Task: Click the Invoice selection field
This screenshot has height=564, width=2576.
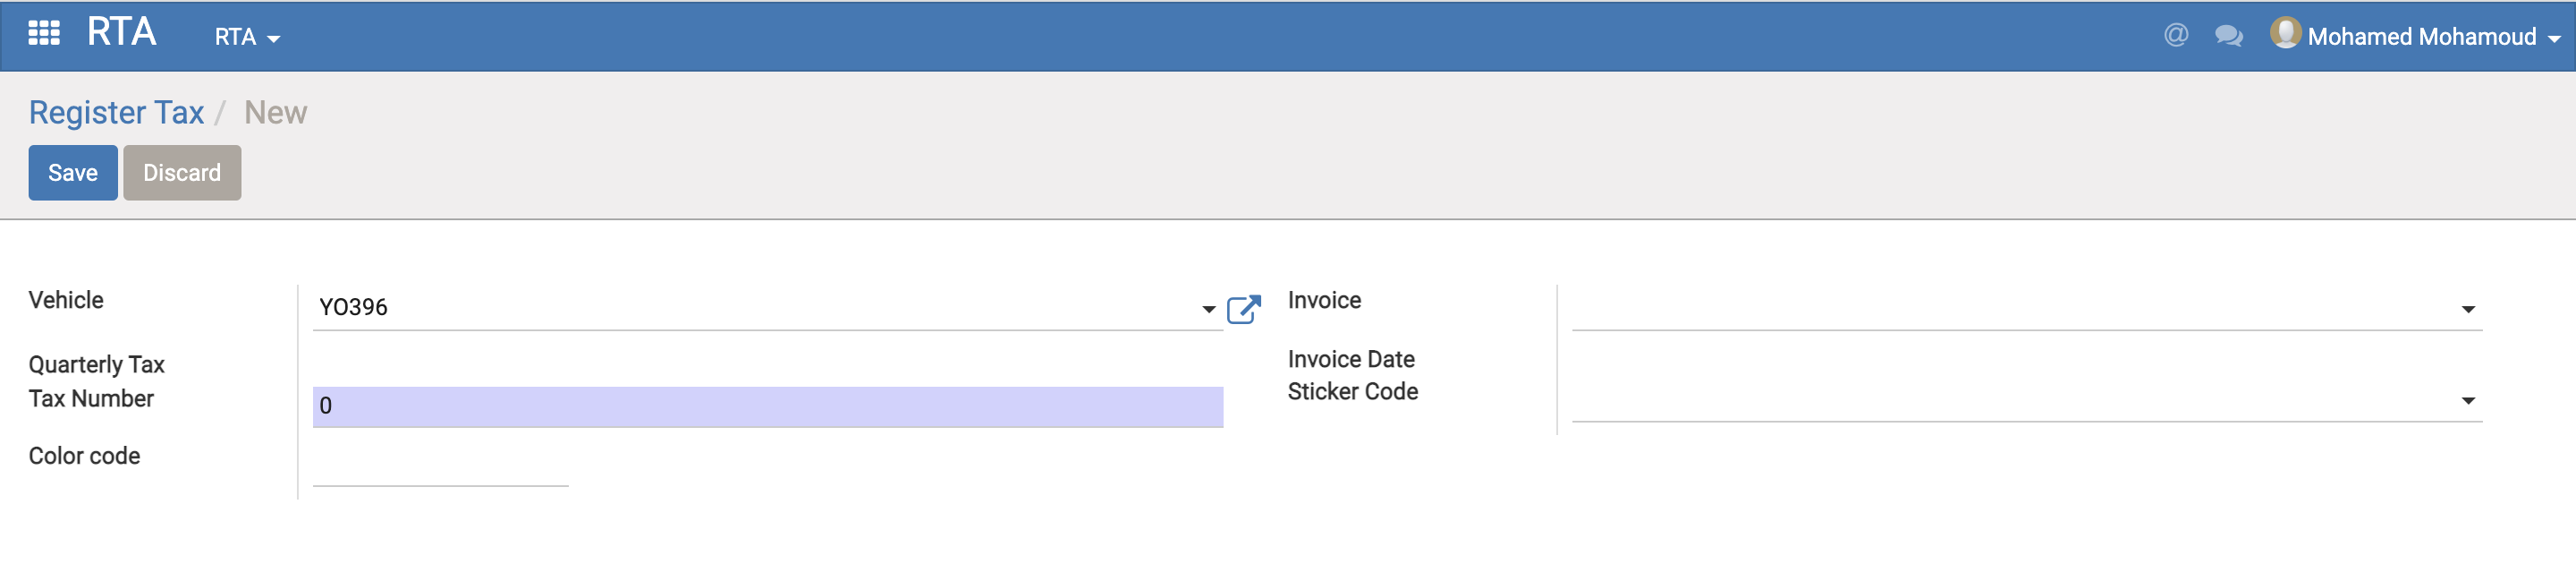Action: pyautogui.click(x=2026, y=308)
